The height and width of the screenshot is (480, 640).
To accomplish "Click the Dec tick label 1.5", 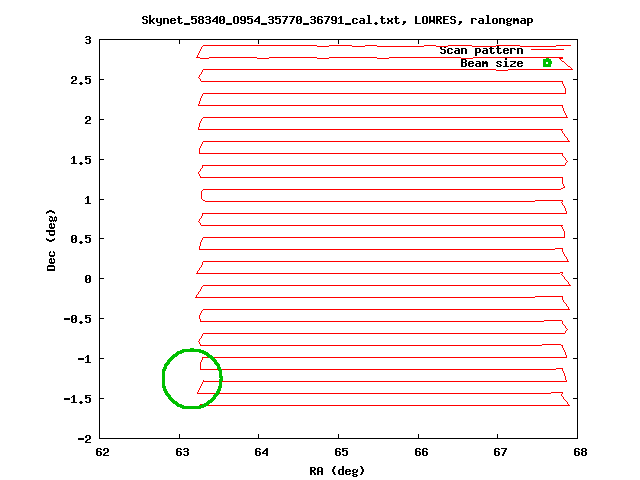I will (x=81, y=160).
